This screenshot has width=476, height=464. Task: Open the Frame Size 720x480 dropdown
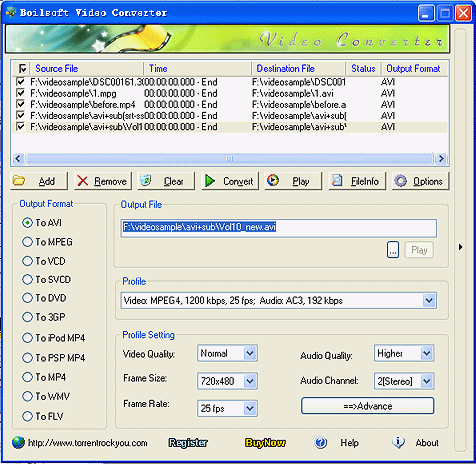click(250, 381)
